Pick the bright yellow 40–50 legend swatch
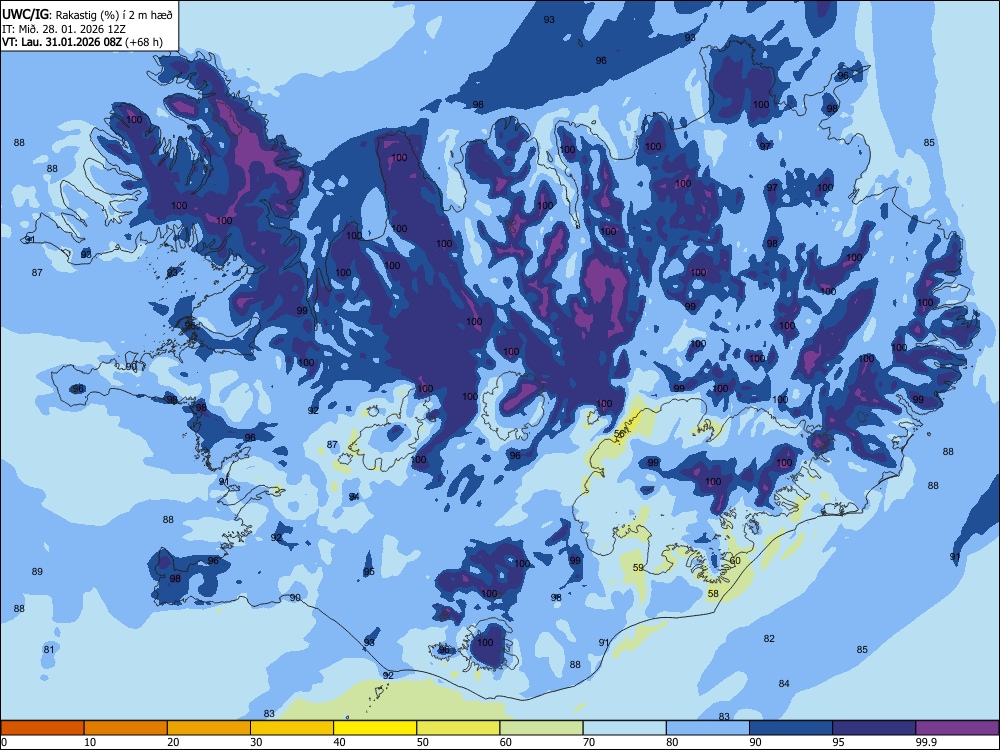The height and width of the screenshot is (750, 1000). pyautogui.click(x=375, y=728)
